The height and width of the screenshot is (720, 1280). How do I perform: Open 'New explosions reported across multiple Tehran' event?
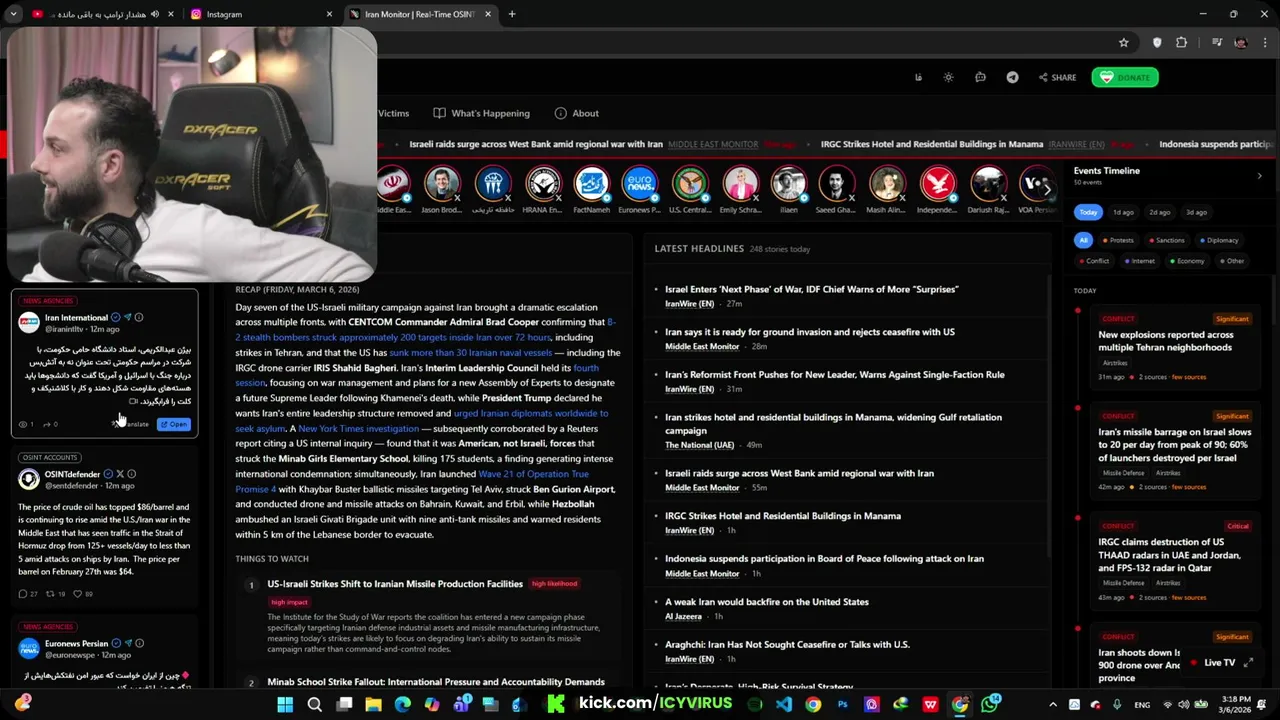point(1165,341)
